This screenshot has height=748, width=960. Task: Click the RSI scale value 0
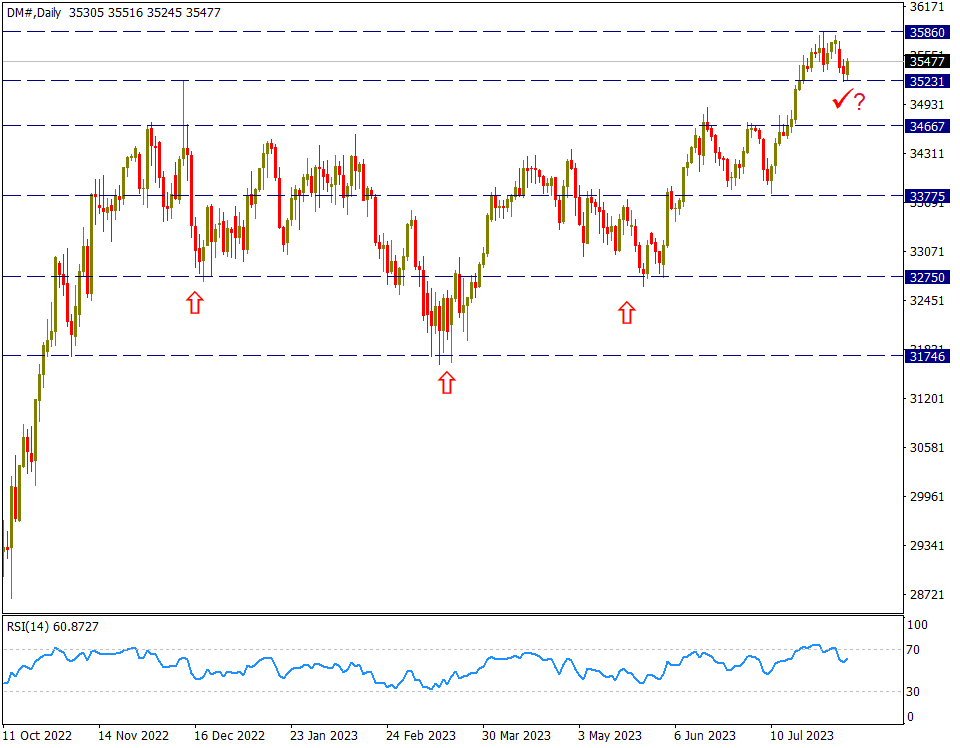[x=910, y=717]
